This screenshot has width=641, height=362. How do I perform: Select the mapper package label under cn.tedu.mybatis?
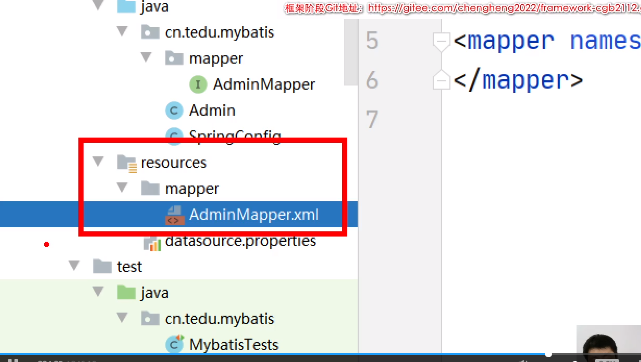[216, 59]
